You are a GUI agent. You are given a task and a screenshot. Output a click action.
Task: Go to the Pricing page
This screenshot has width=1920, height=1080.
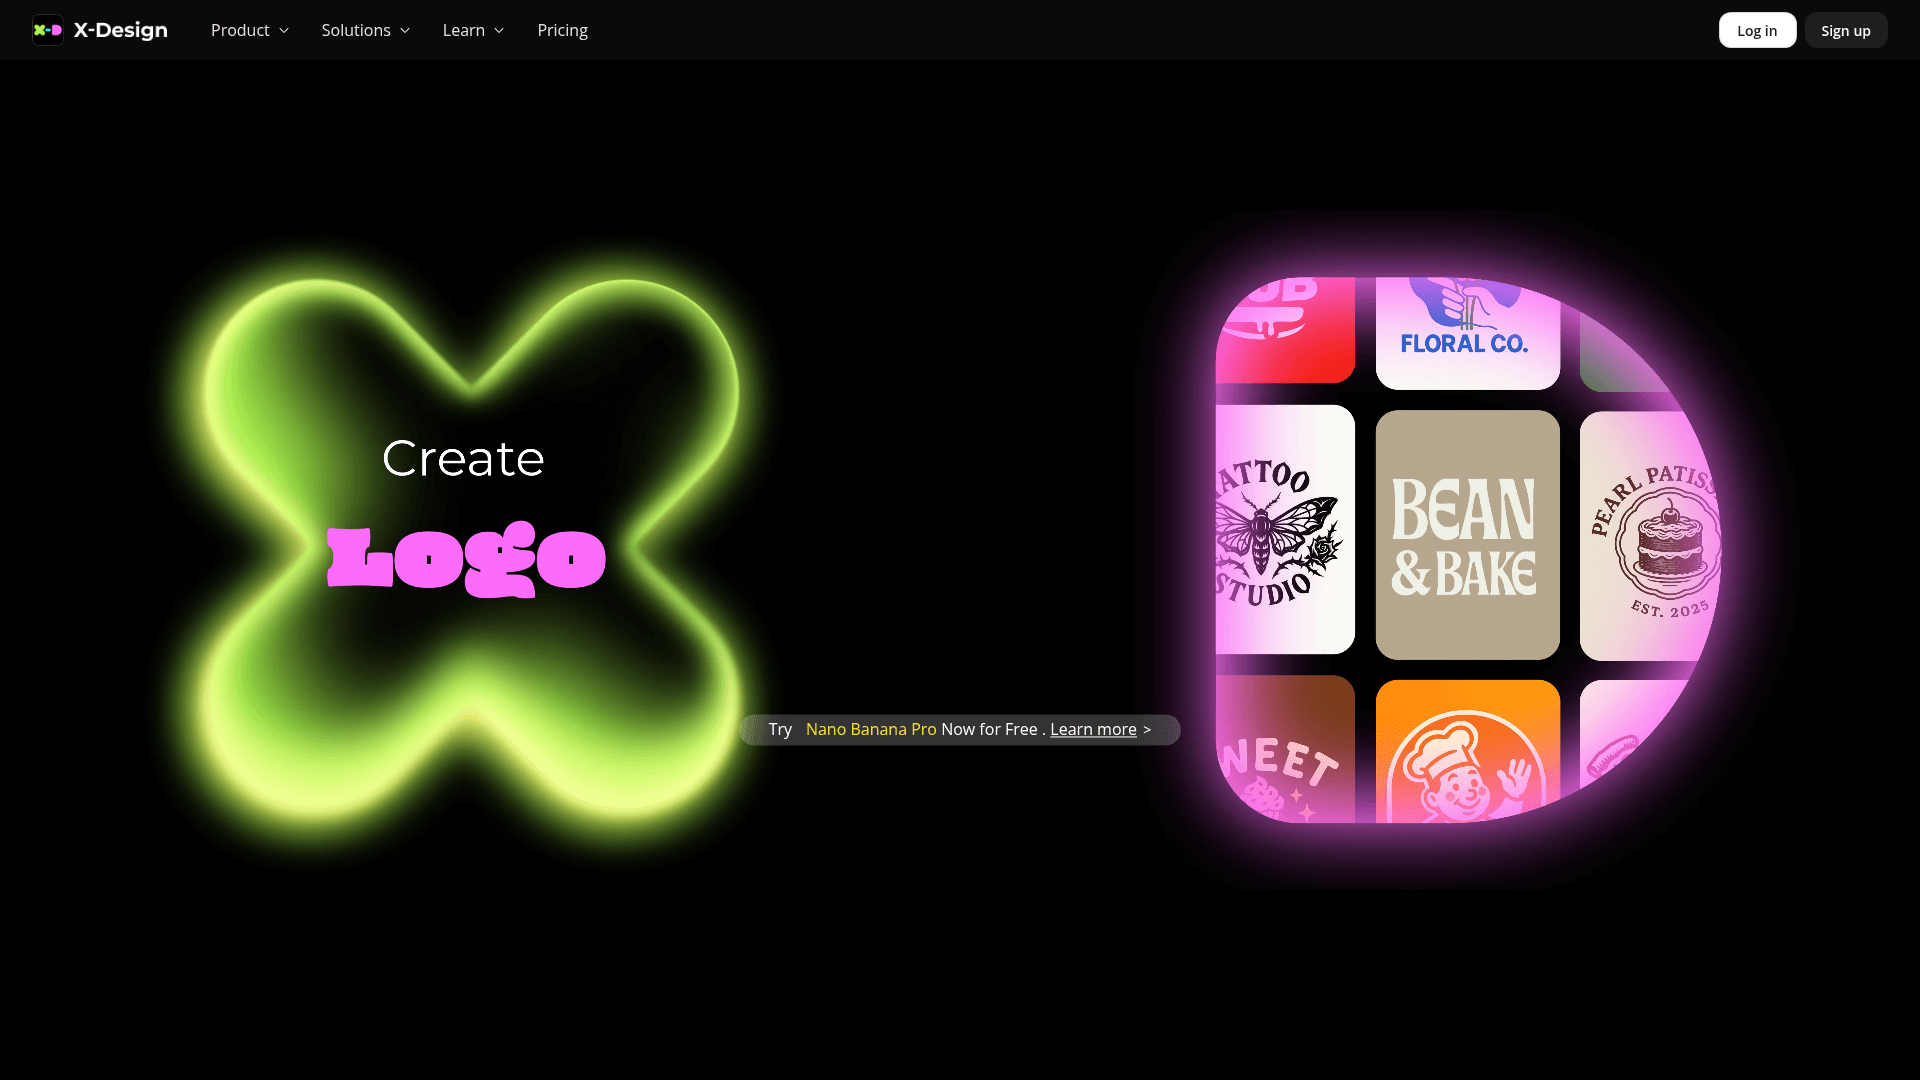(x=562, y=30)
